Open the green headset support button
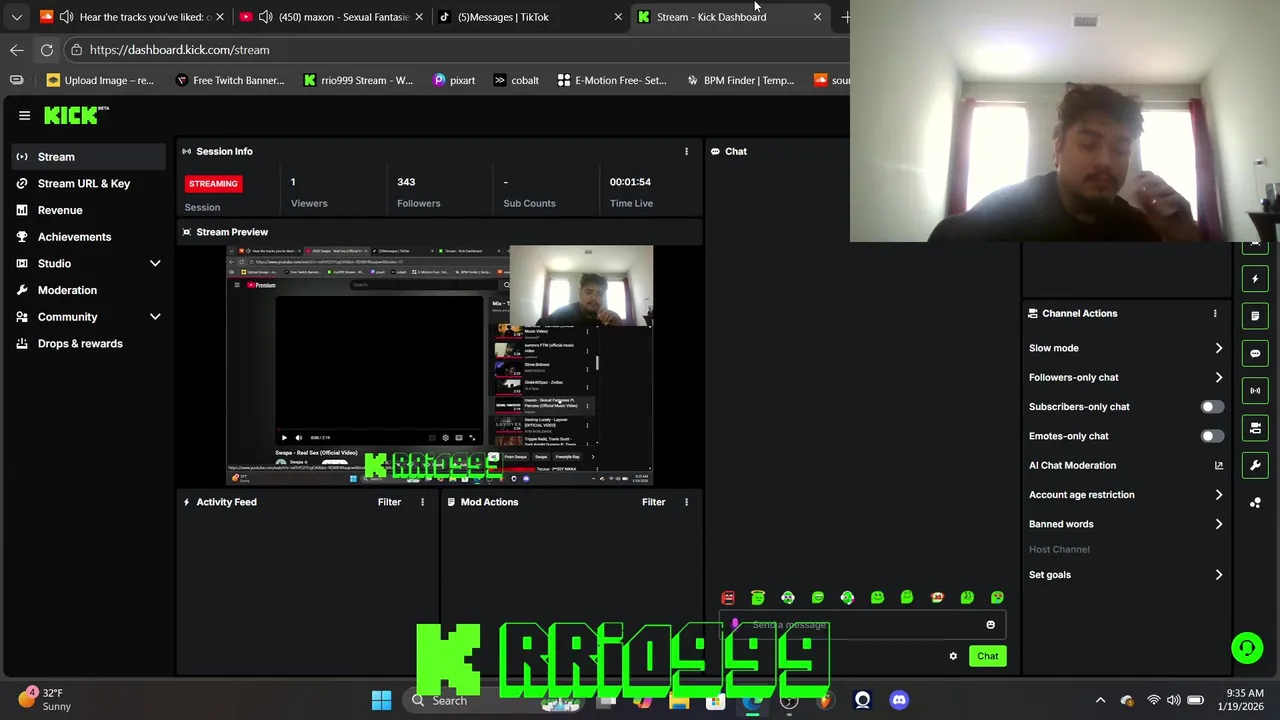This screenshot has height=720, width=1280. click(x=1247, y=648)
